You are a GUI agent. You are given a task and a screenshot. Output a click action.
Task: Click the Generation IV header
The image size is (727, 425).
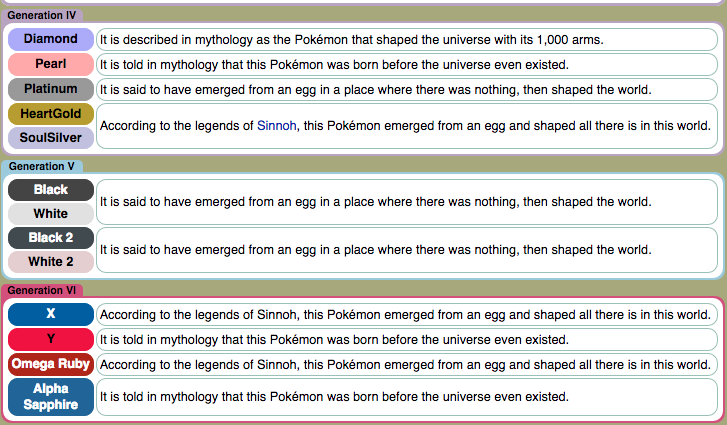pyautogui.click(x=42, y=15)
